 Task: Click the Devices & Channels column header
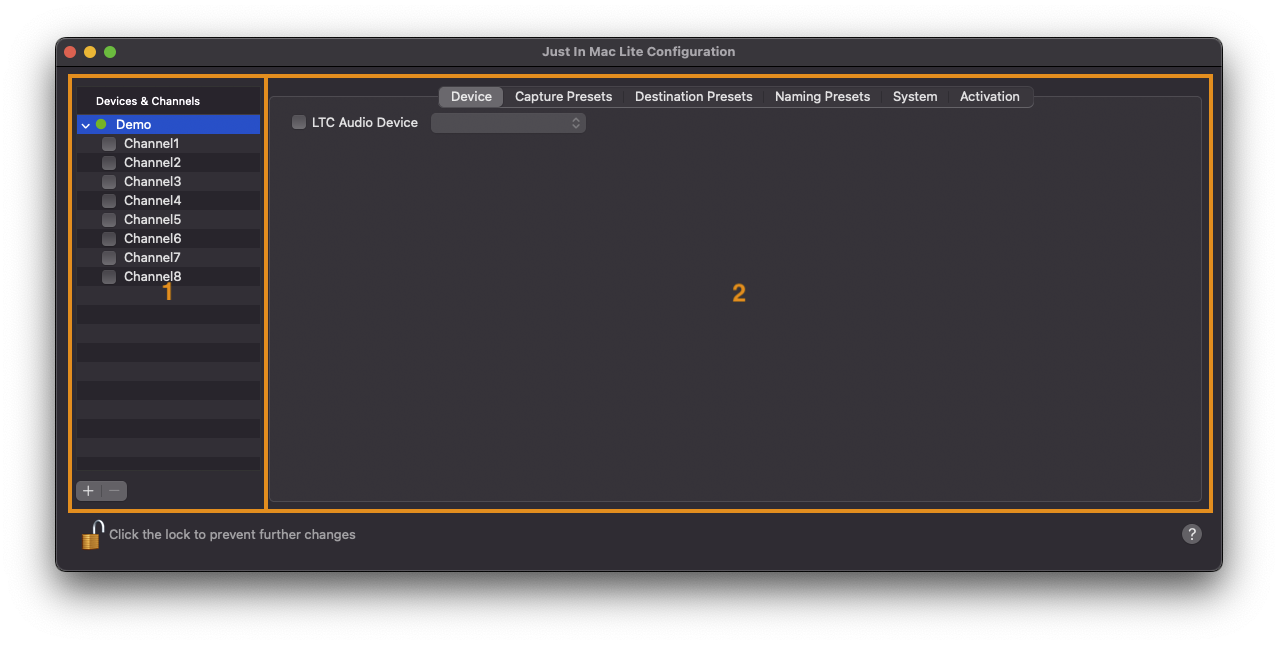click(168, 101)
